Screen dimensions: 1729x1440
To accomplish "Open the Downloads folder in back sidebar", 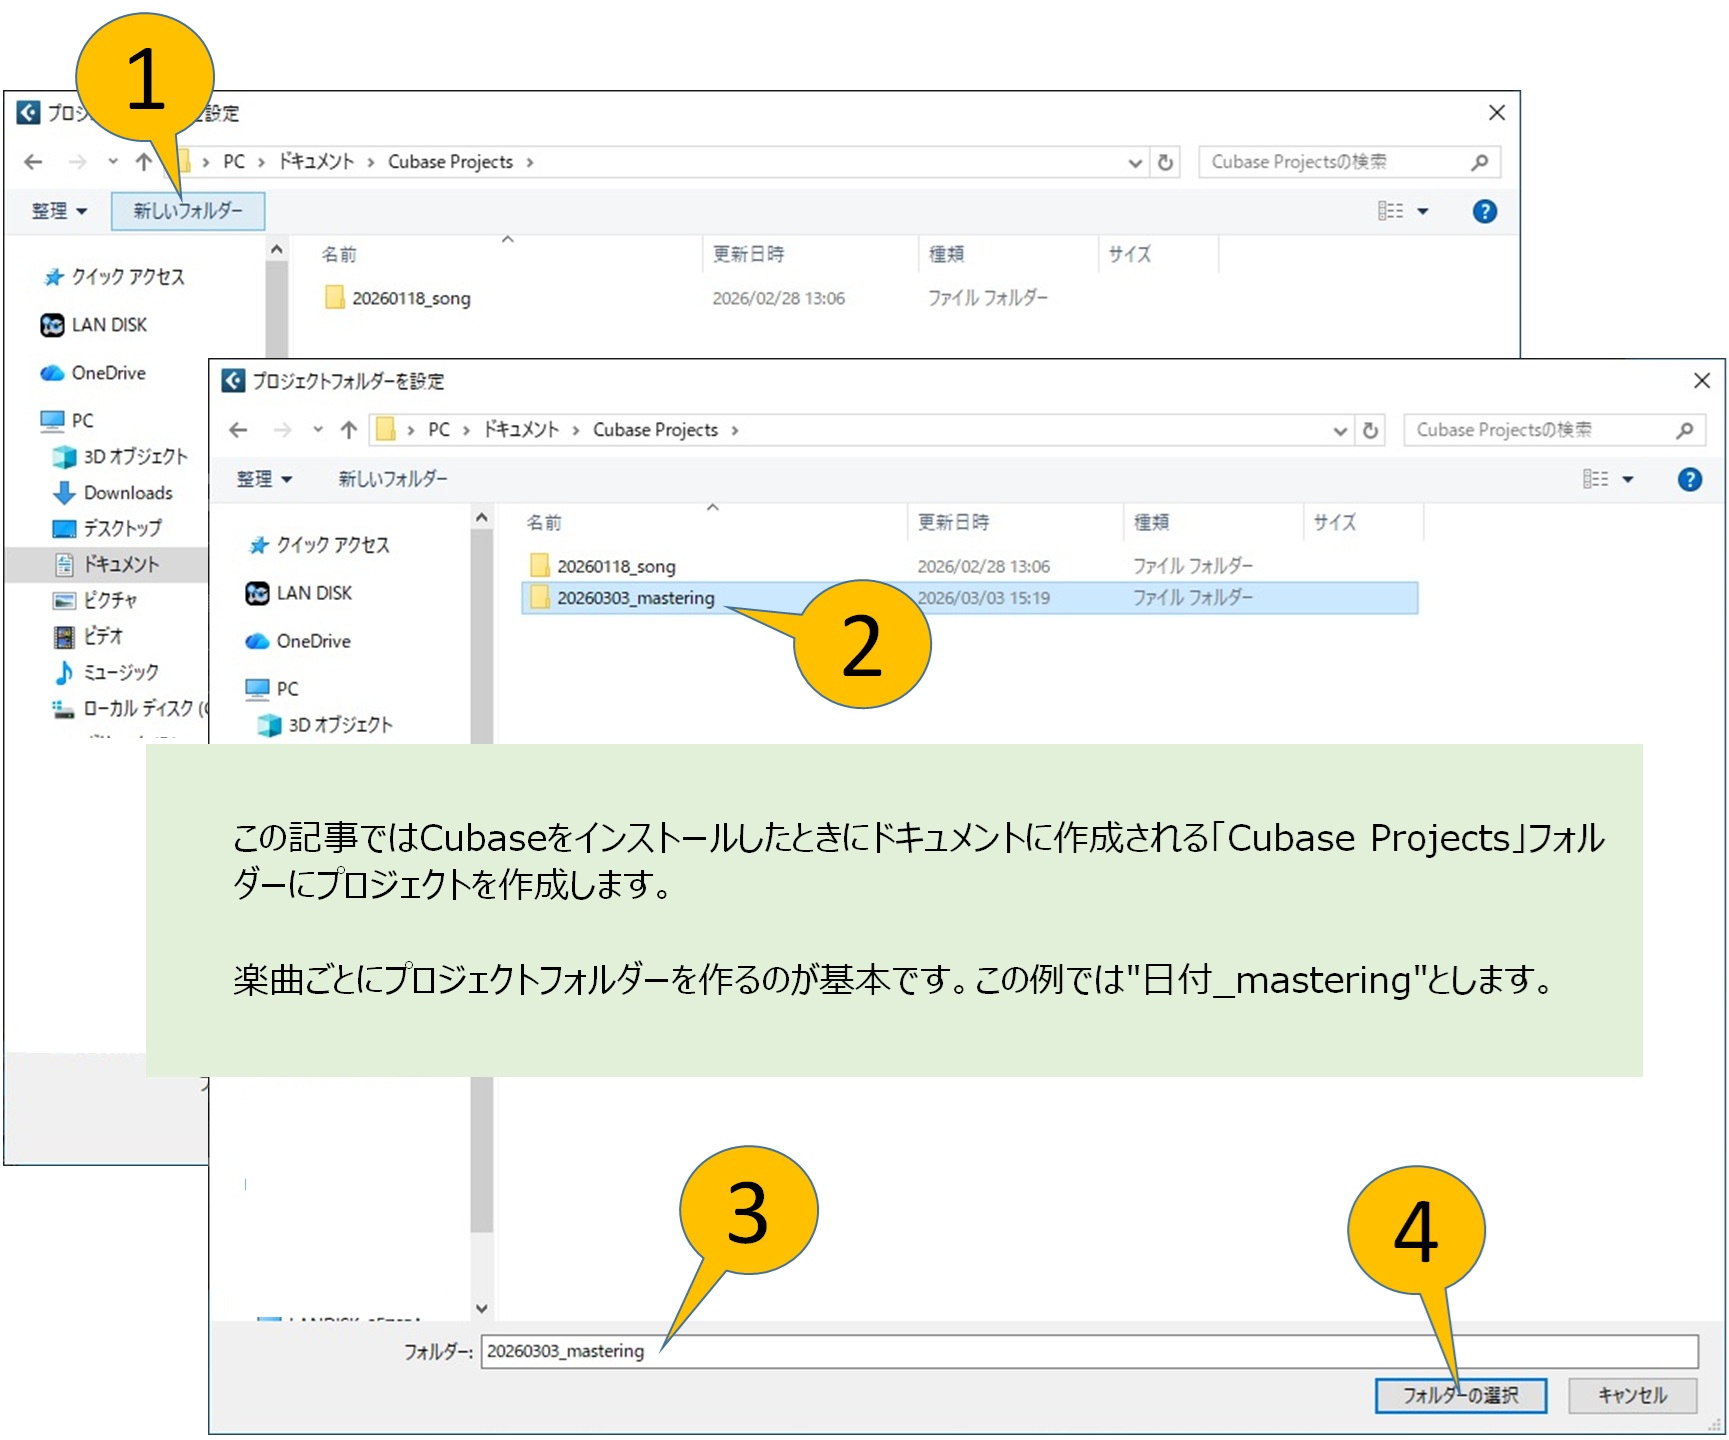I will point(127,493).
